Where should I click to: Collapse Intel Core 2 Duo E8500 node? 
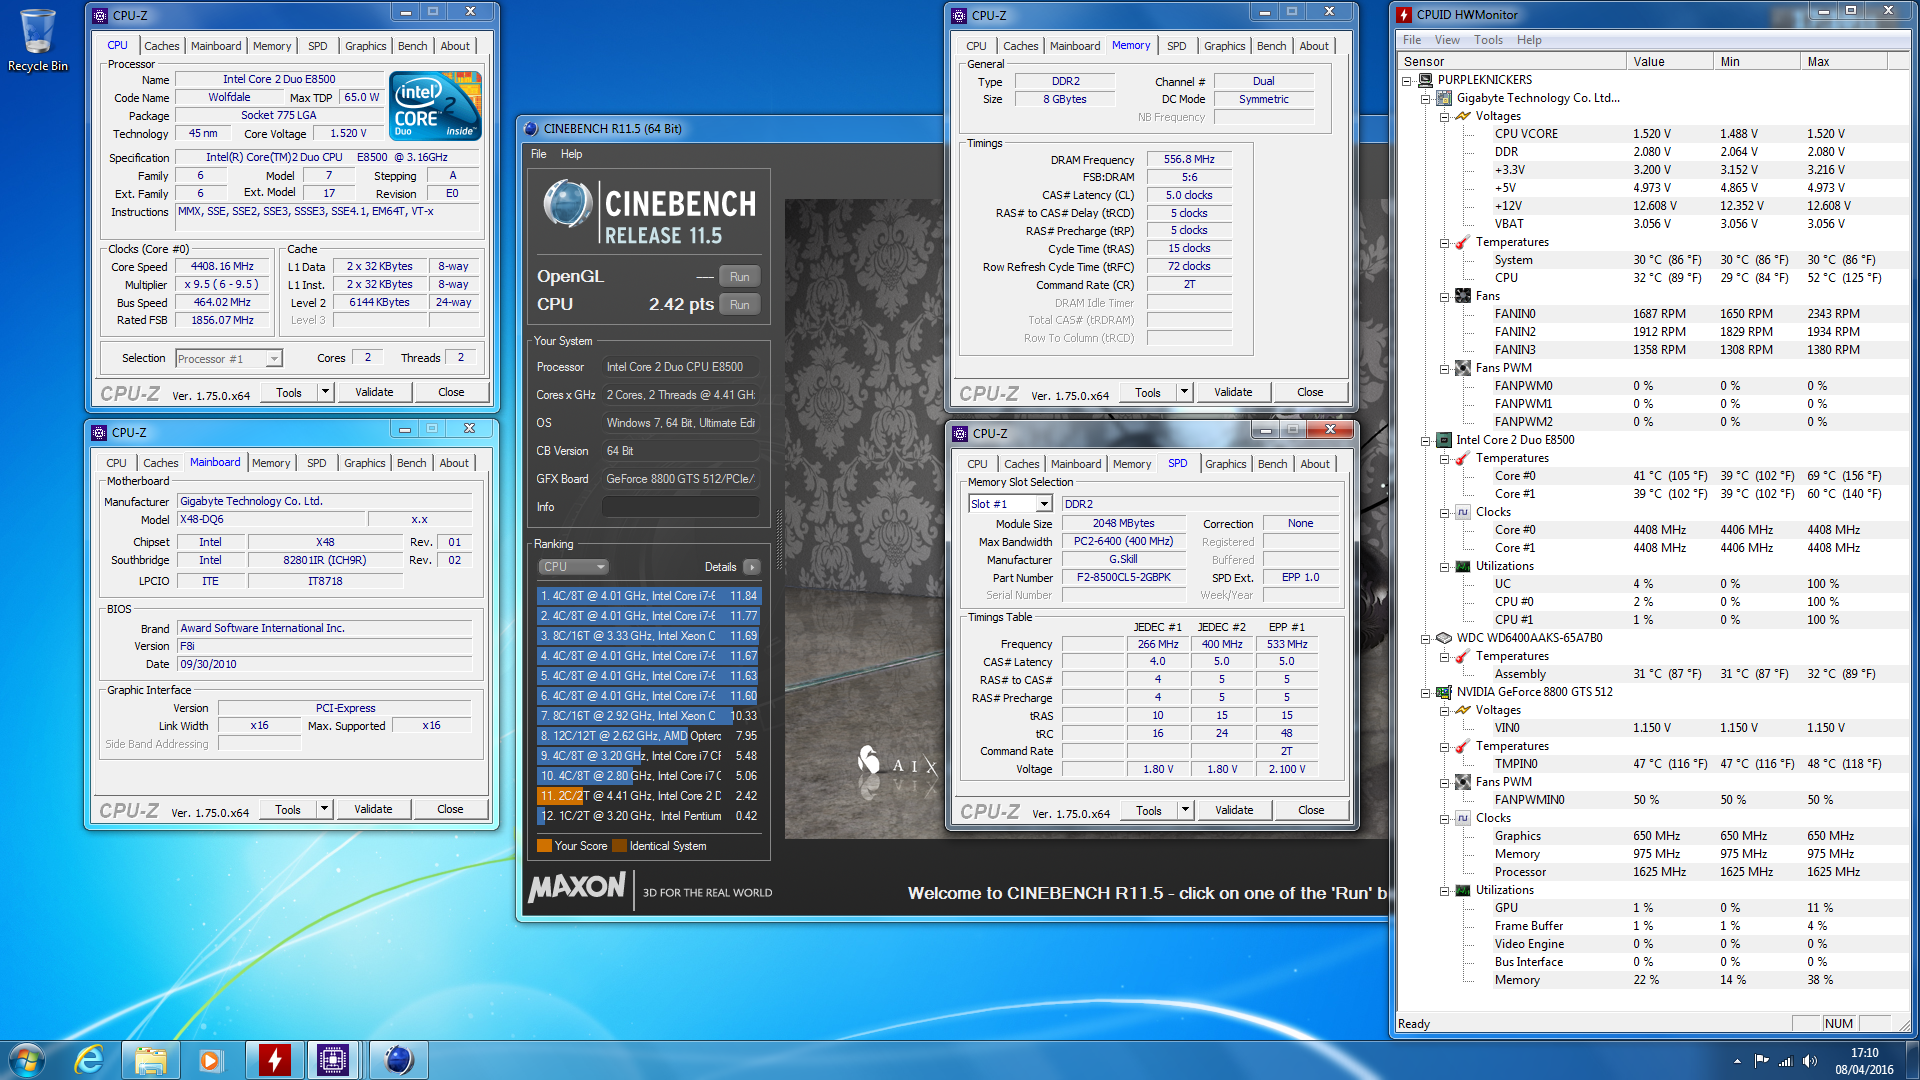coord(1426,440)
